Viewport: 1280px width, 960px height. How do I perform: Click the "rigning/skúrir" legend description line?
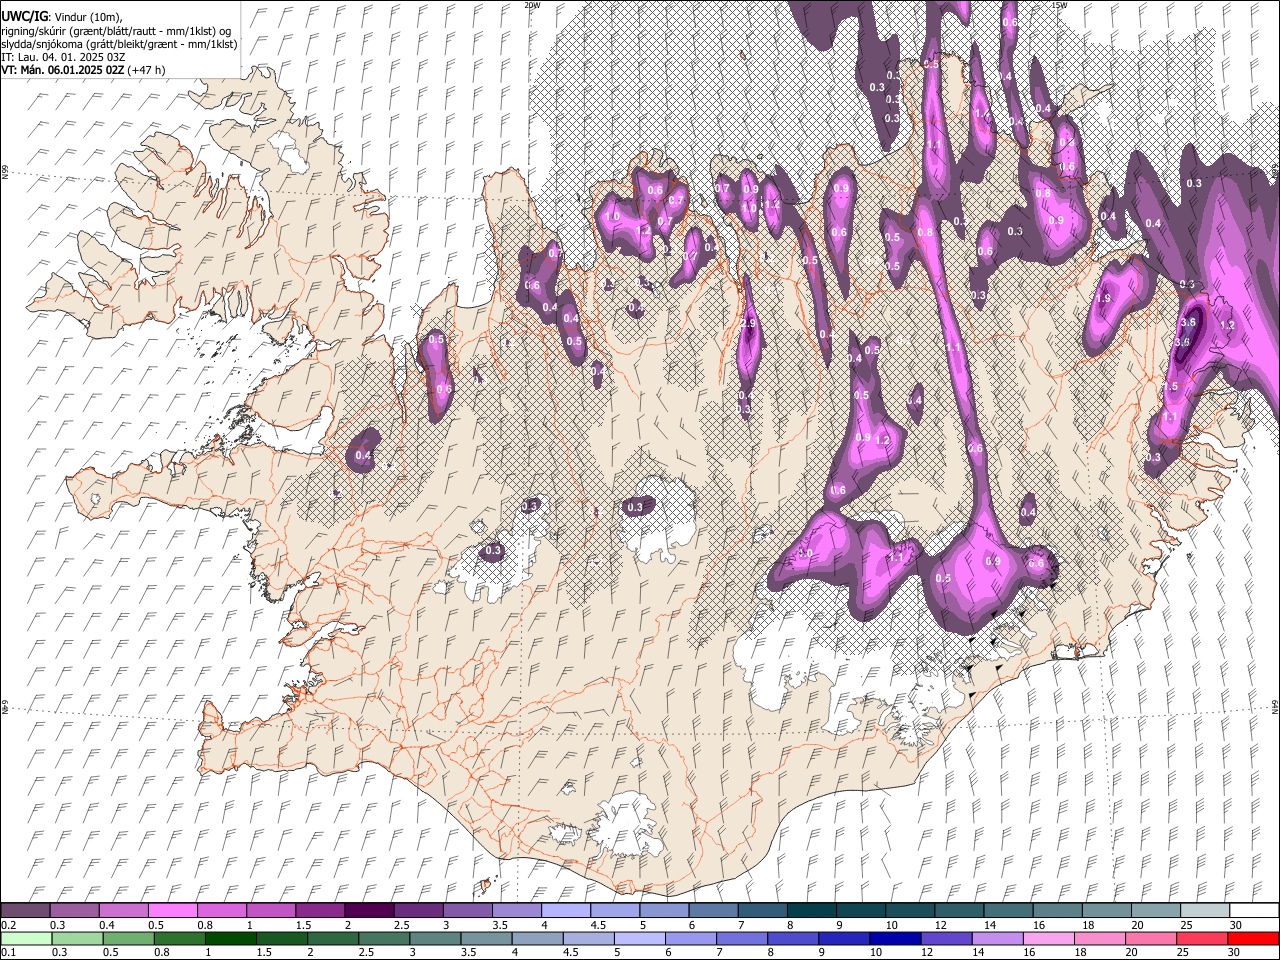(117, 30)
